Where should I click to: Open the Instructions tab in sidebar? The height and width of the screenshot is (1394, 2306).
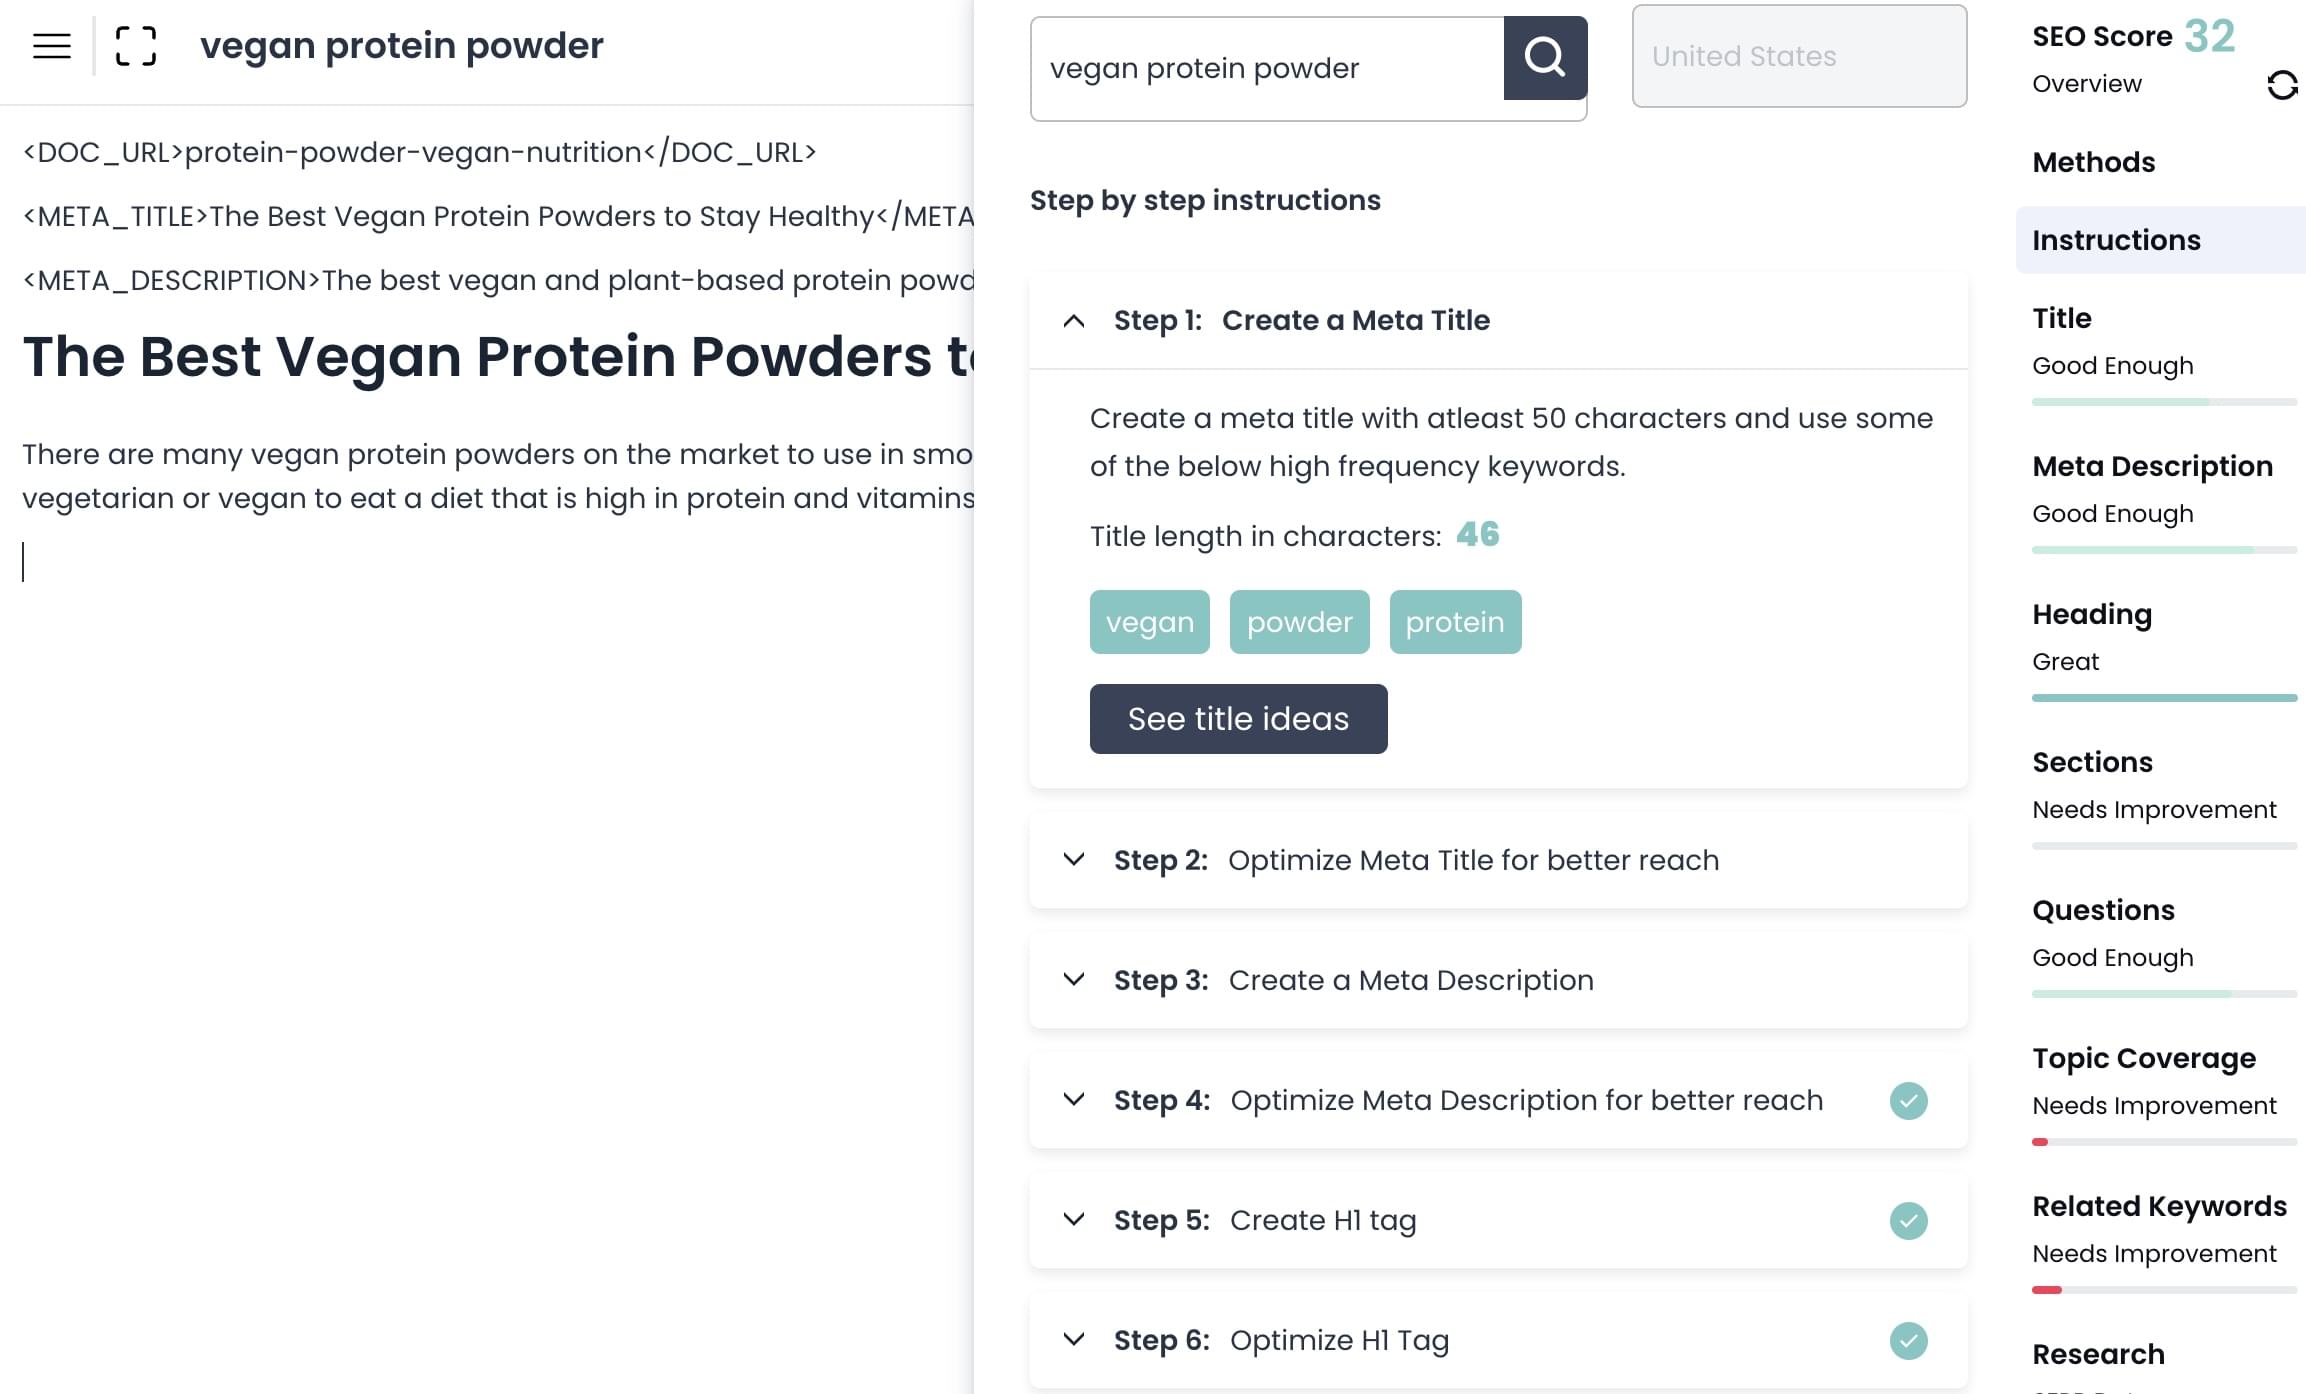2116,240
